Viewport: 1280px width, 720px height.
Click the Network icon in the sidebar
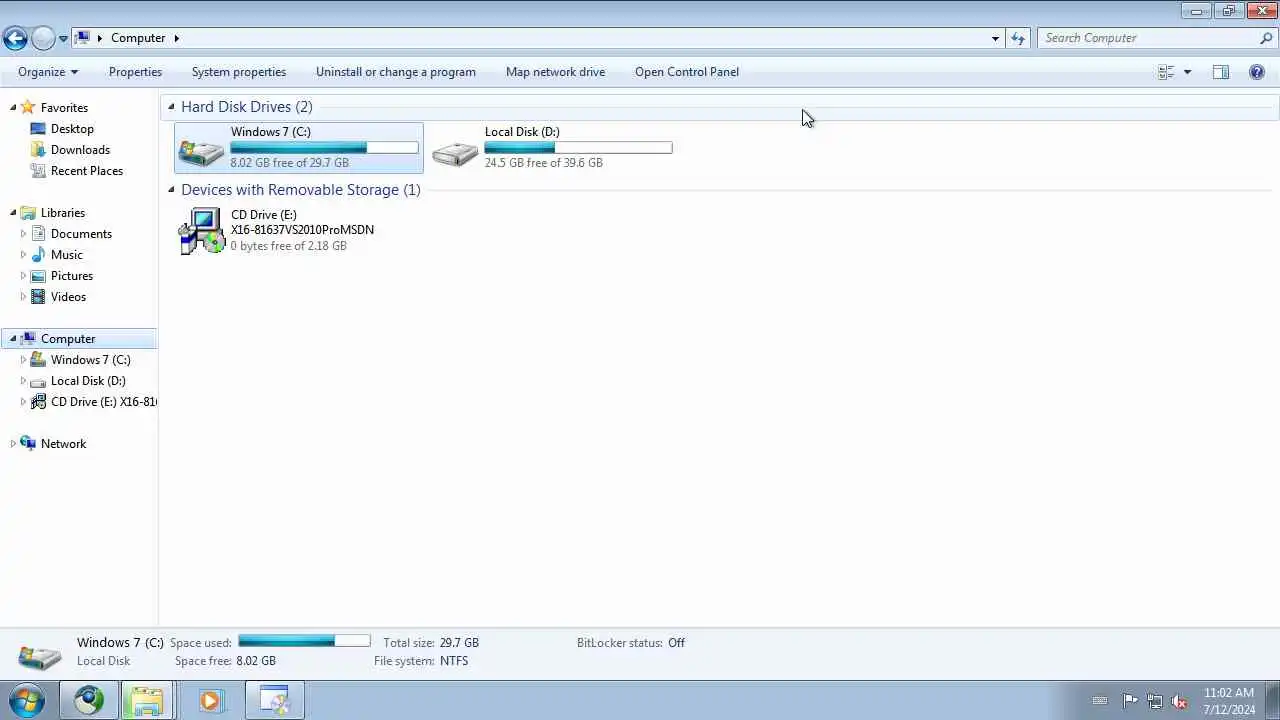click(28, 444)
